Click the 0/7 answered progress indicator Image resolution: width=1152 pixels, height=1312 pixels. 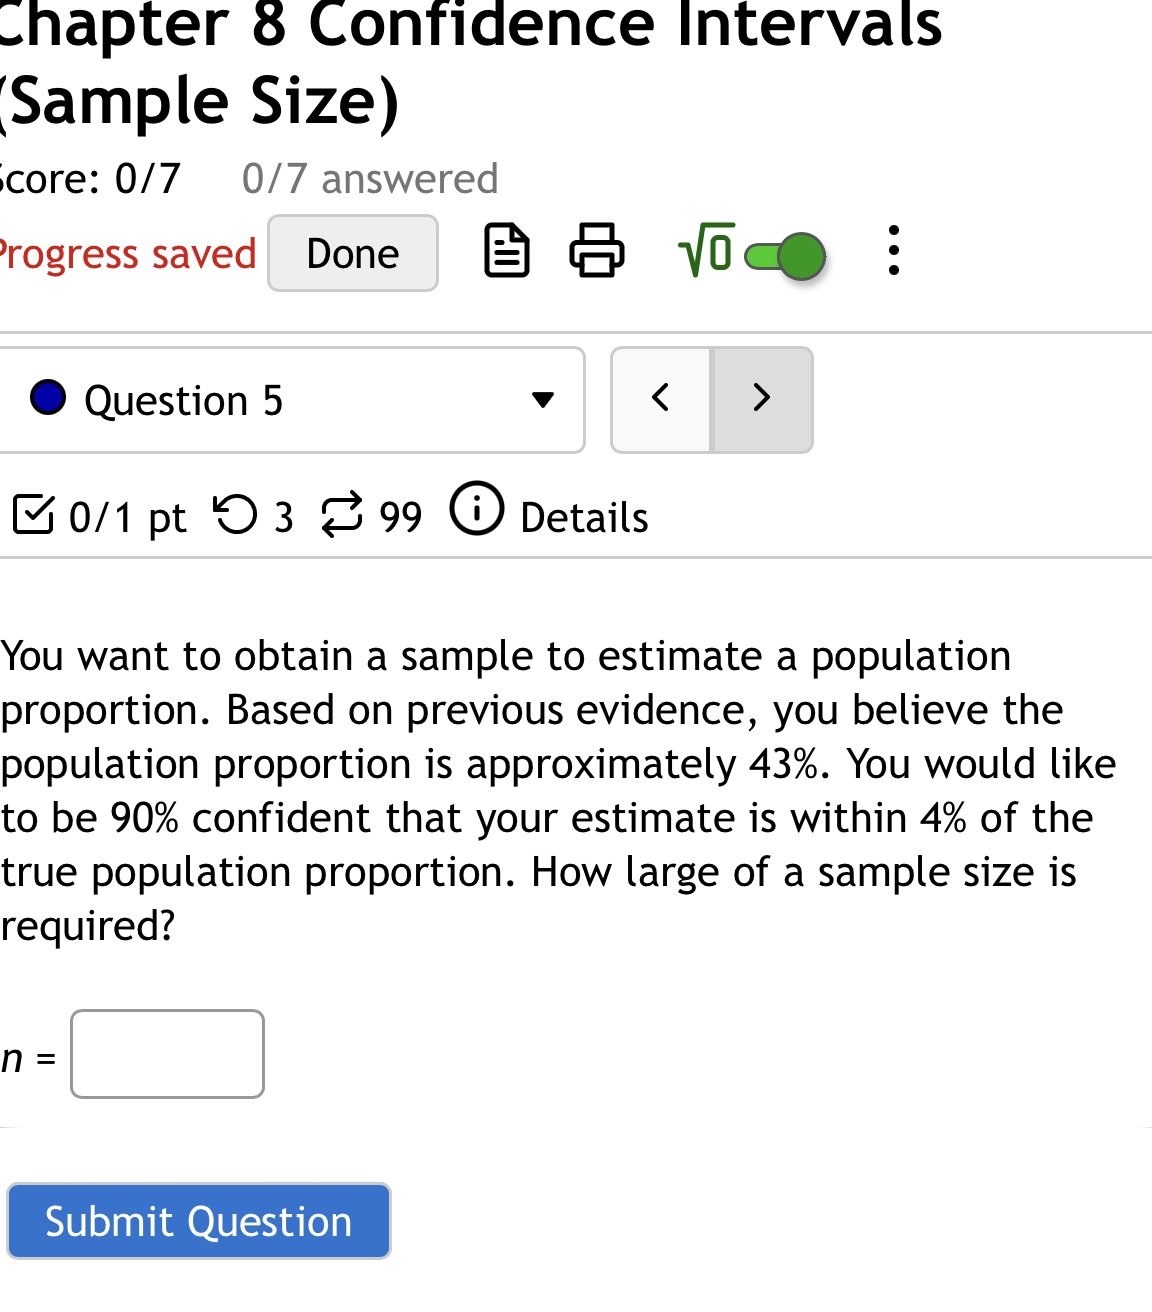coord(369,178)
